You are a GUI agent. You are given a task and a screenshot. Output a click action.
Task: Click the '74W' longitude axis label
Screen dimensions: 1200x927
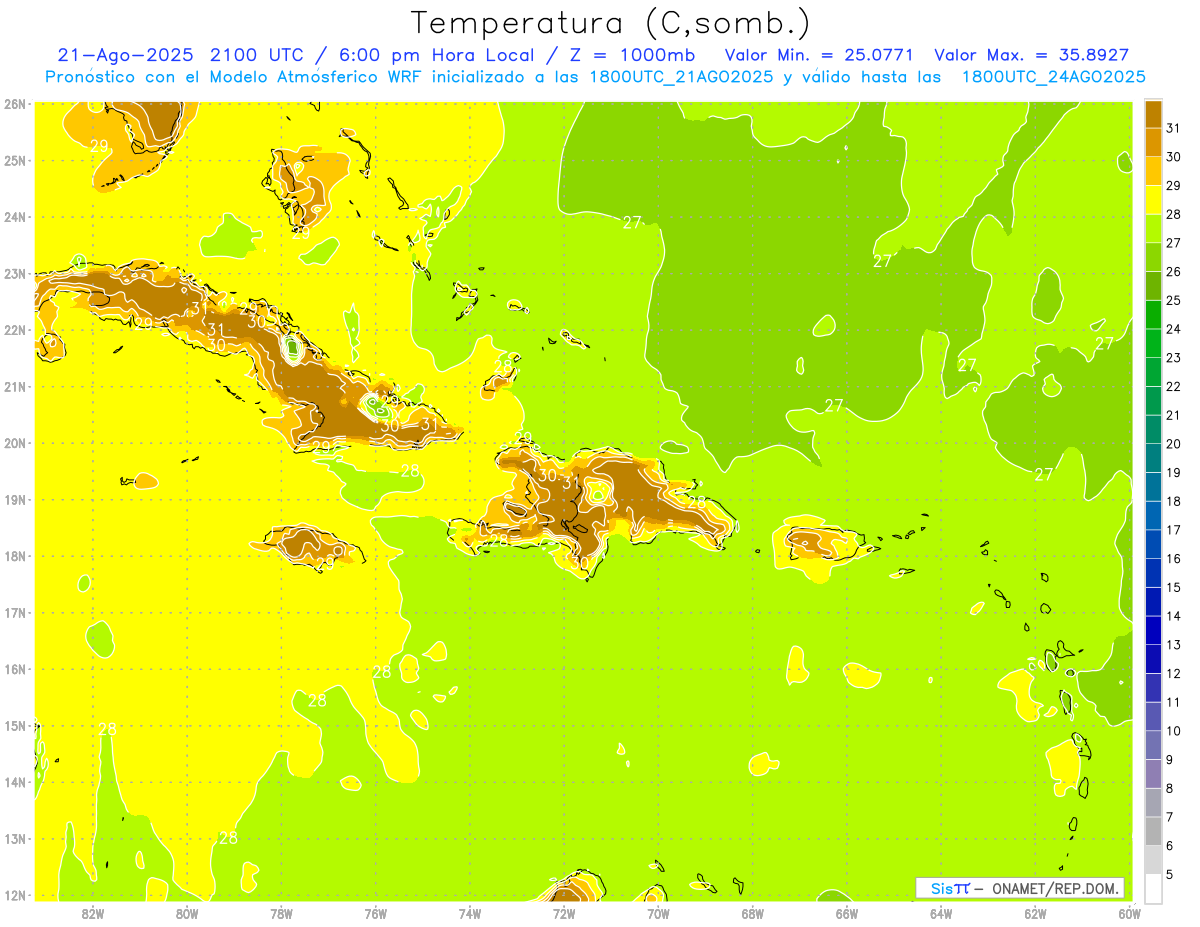[469, 913]
